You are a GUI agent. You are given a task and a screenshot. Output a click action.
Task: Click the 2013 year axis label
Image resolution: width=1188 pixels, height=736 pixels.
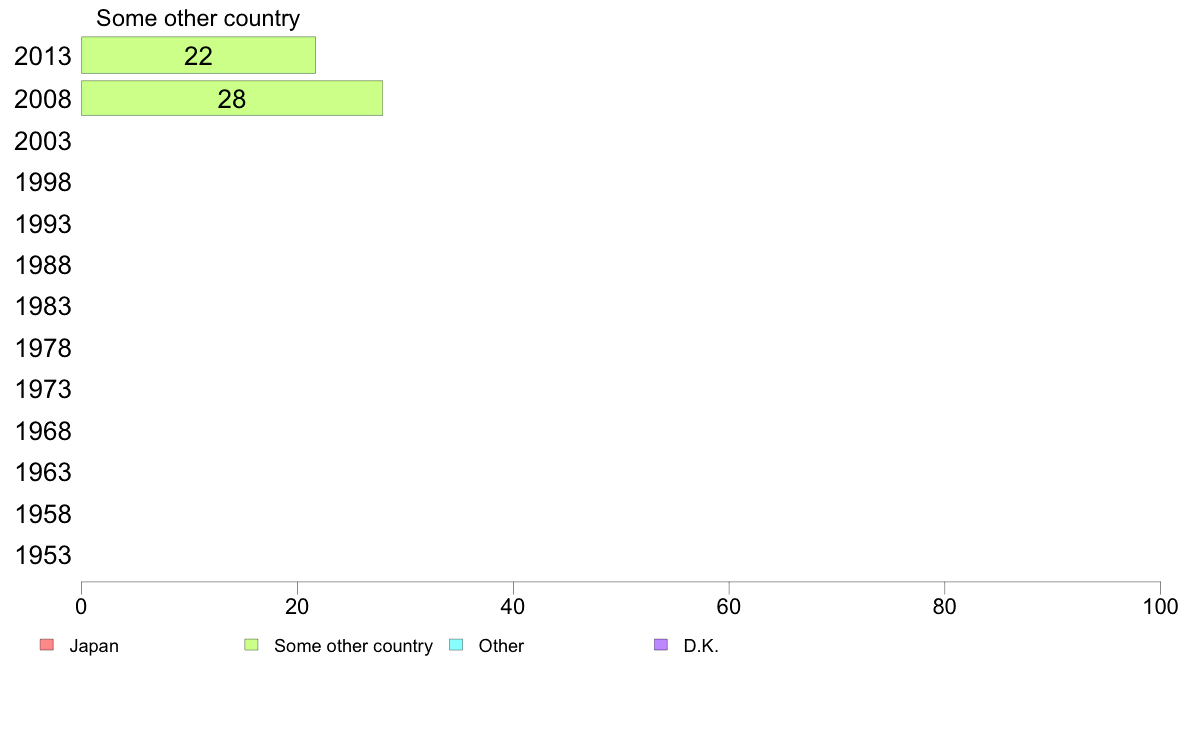(42, 56)
